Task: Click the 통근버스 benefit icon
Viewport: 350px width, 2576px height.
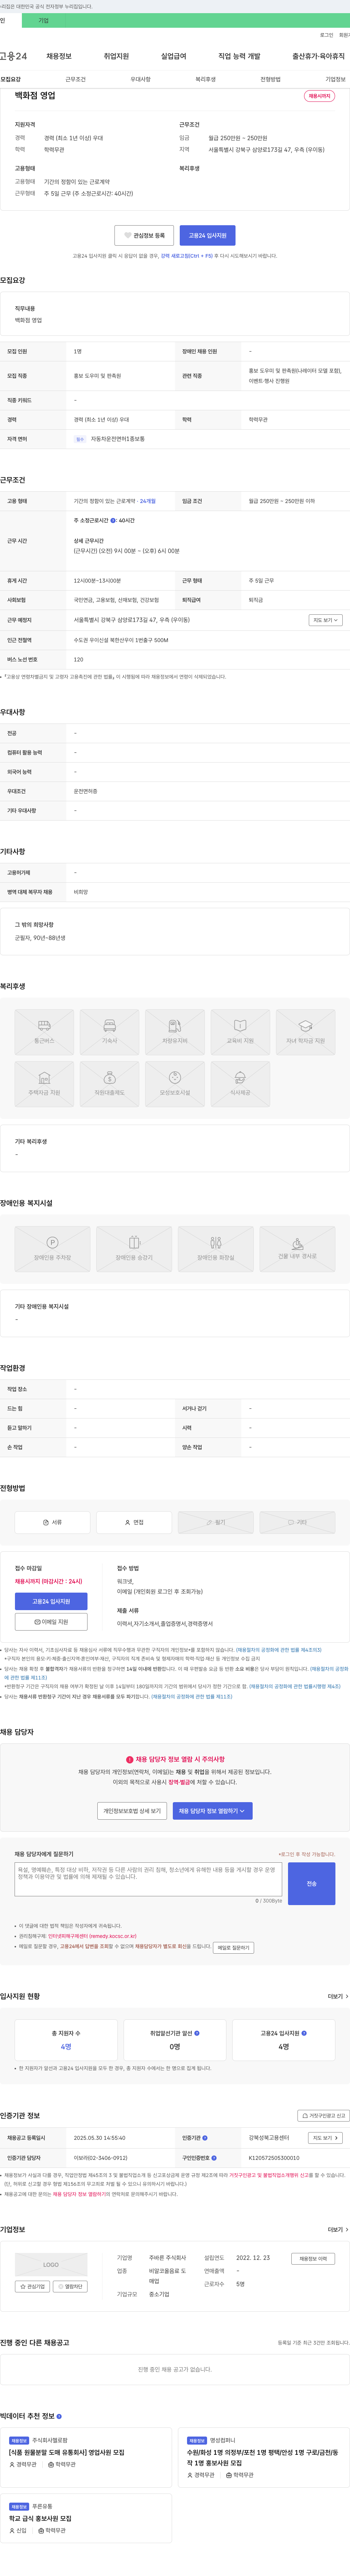Action: (44, 1032)
